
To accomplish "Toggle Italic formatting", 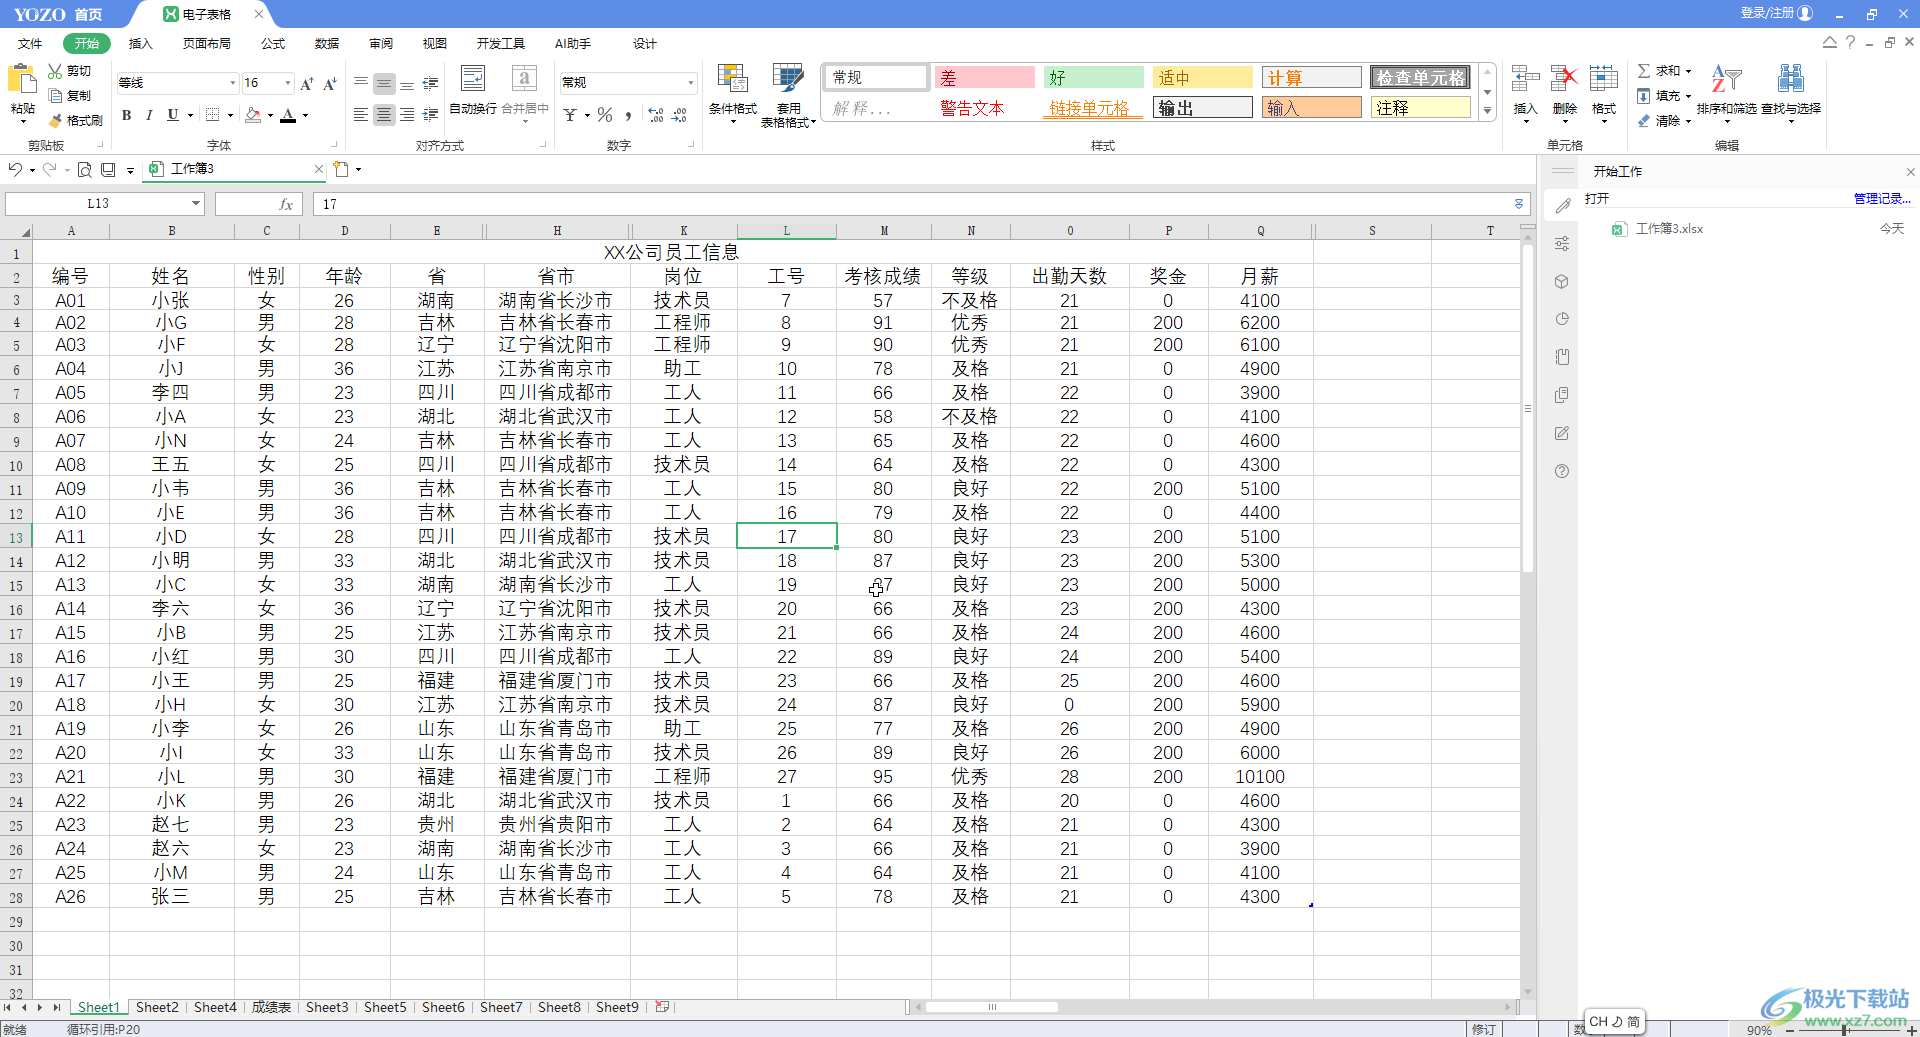I will [x=149, y=115].
